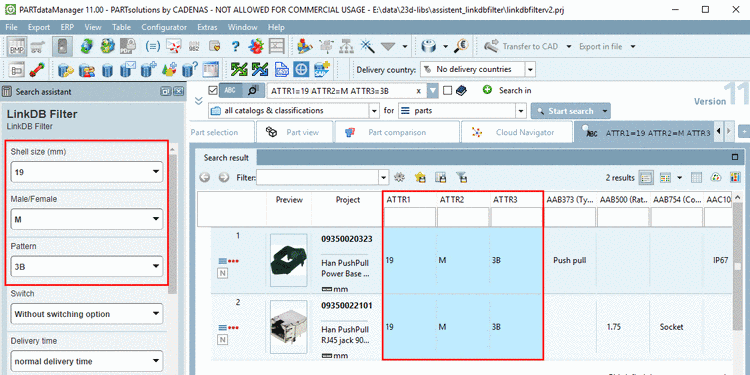The image size is (750, 375).
Task: Open the ERP menu
Action: tap(67, 27)
